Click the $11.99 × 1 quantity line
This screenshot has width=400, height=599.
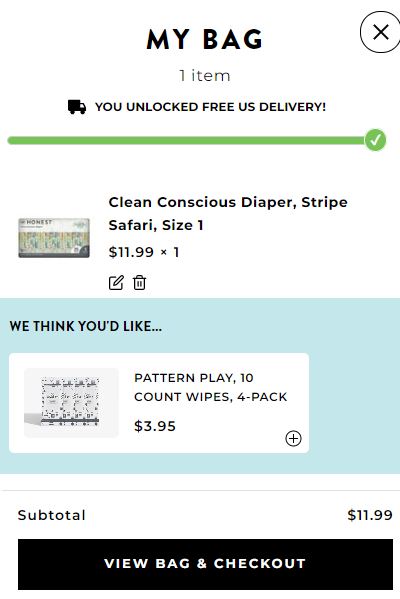(x=144, y=252)
